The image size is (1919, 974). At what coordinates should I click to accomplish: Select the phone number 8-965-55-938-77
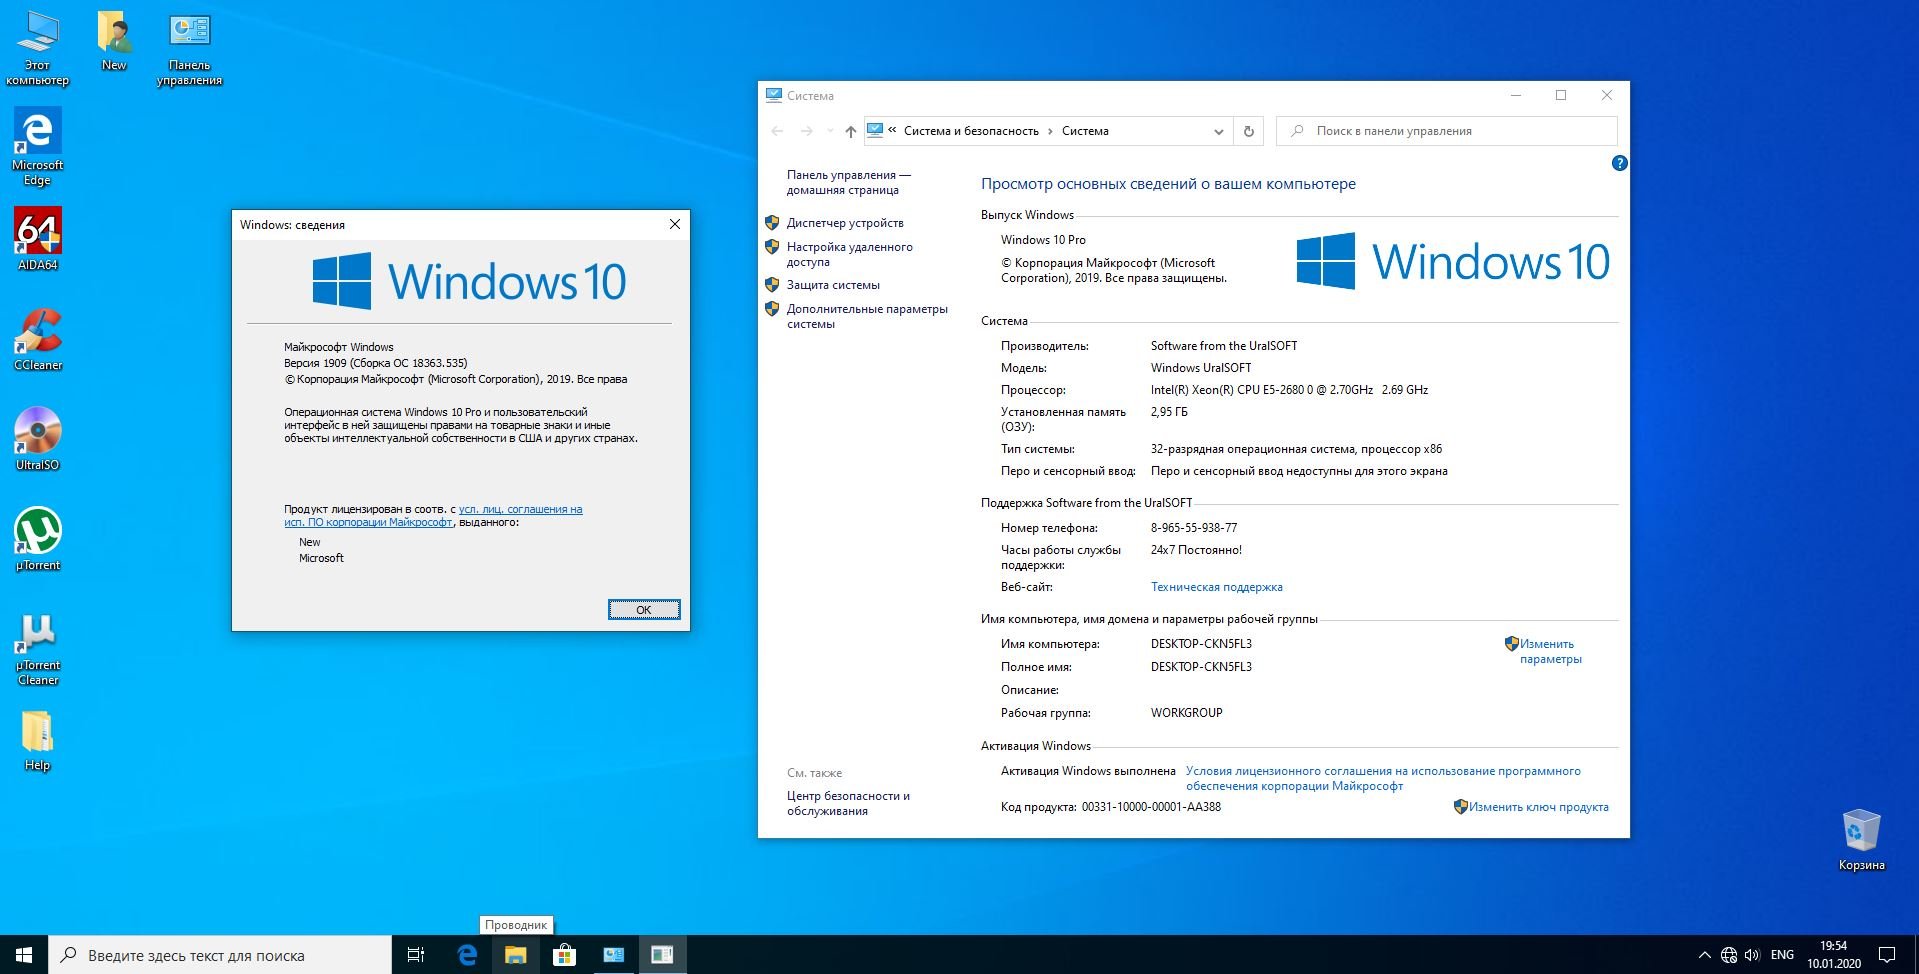click(x=1194, y=528)
